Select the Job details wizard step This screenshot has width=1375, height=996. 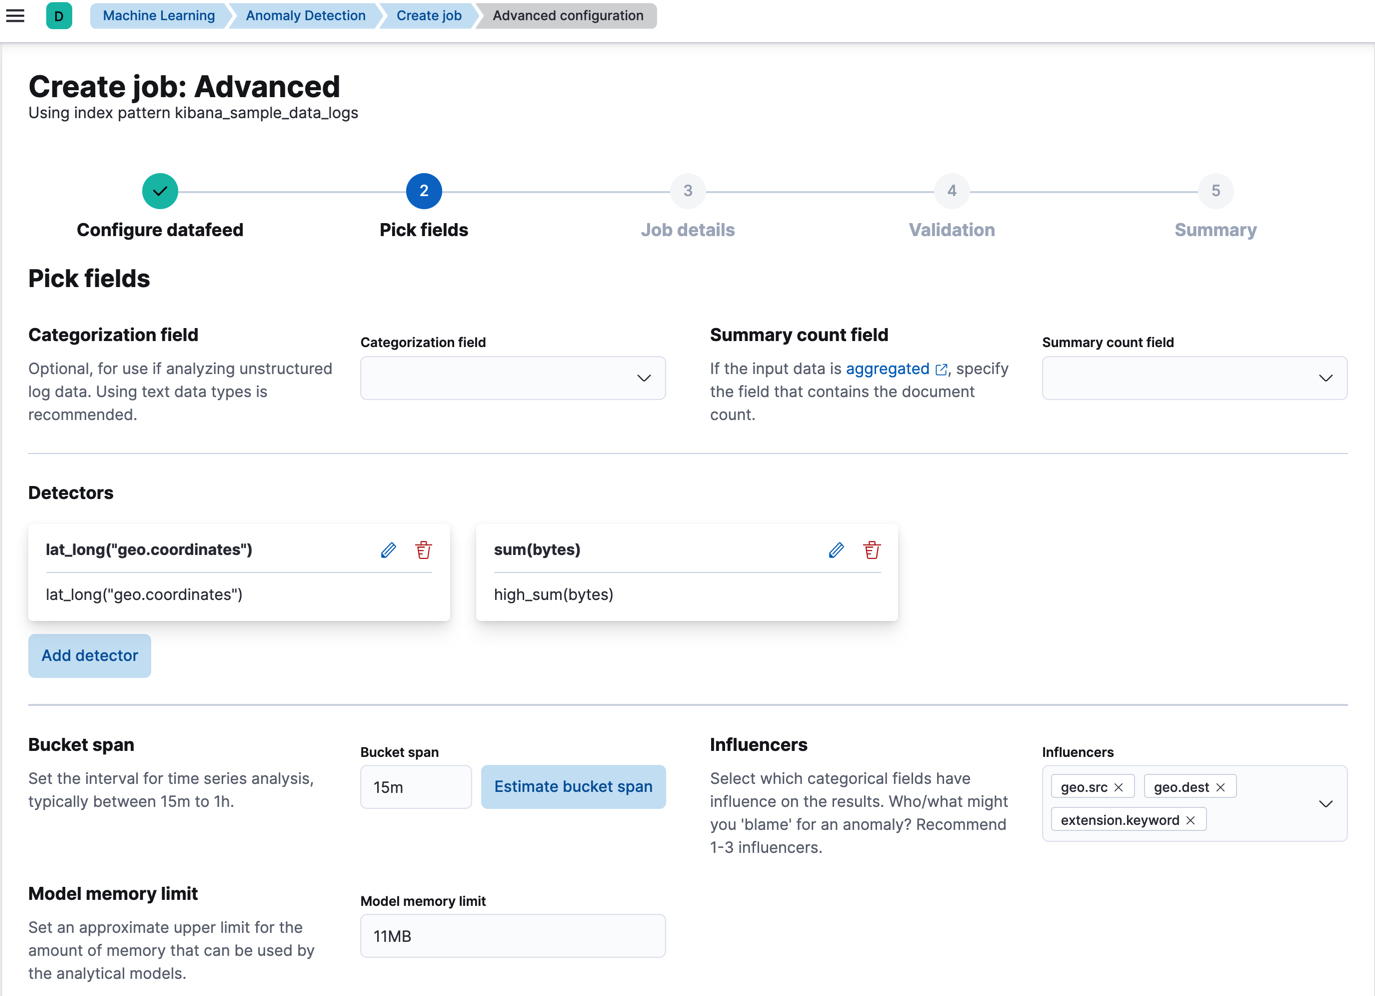pos(688,190)
